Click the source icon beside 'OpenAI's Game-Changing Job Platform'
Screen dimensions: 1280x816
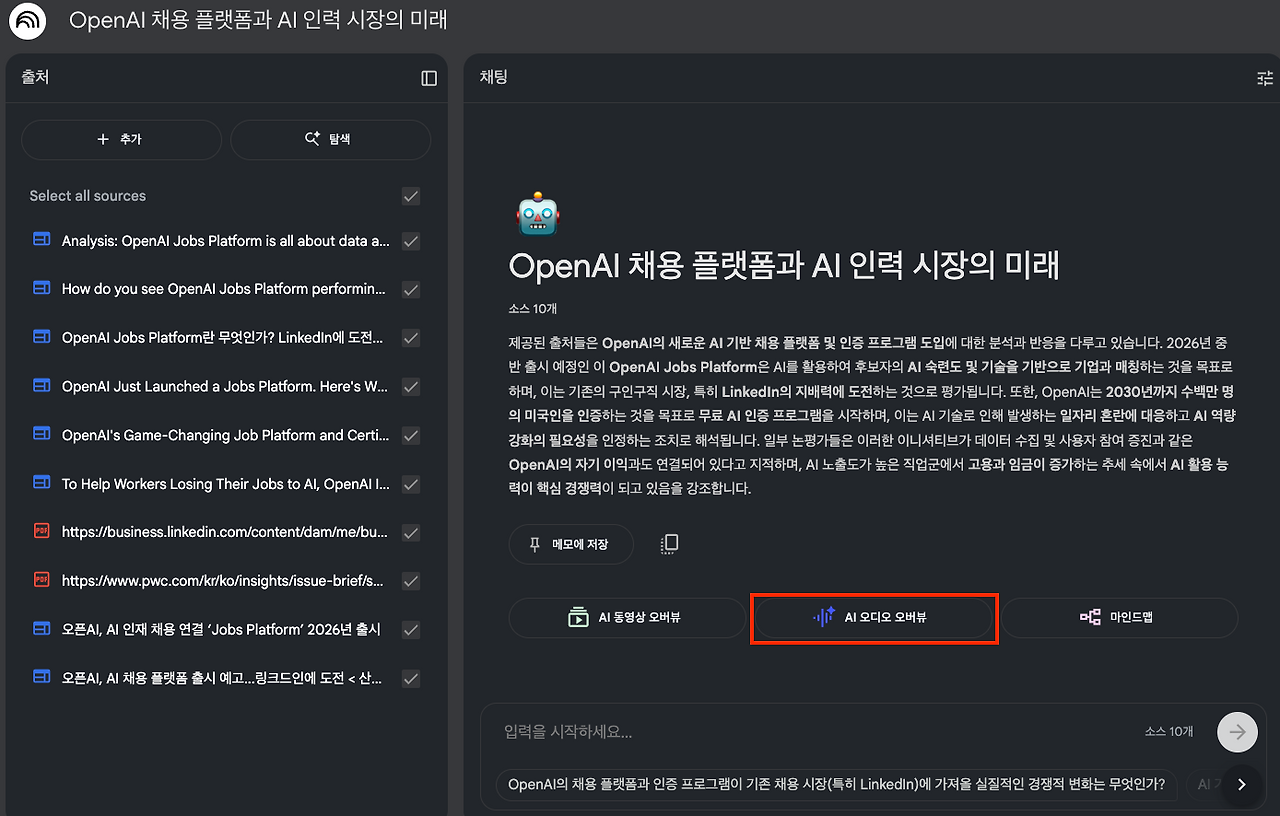[41, 435]
